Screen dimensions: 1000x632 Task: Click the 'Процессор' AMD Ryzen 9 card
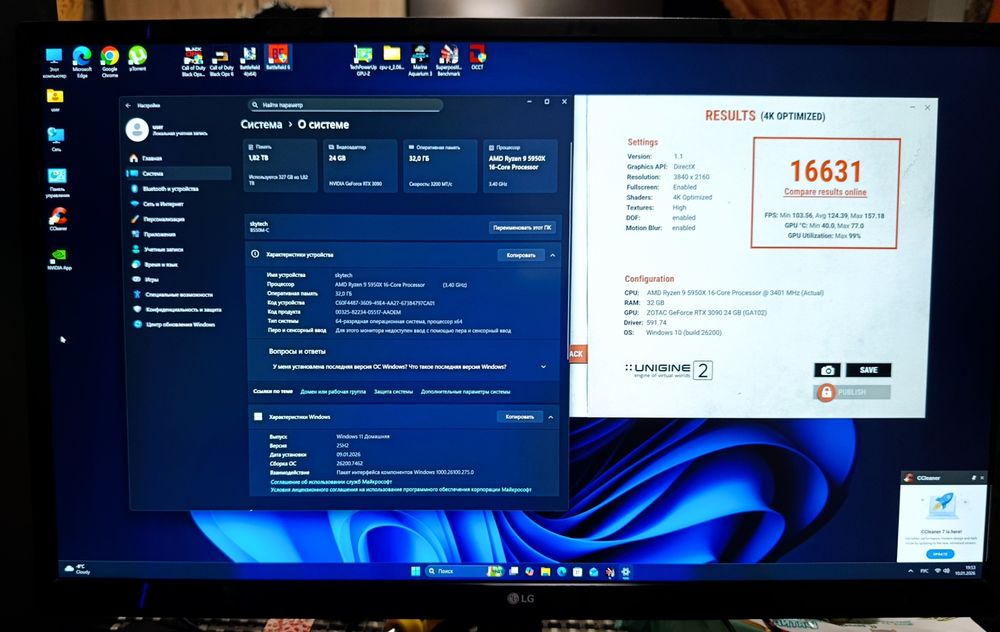520,166
